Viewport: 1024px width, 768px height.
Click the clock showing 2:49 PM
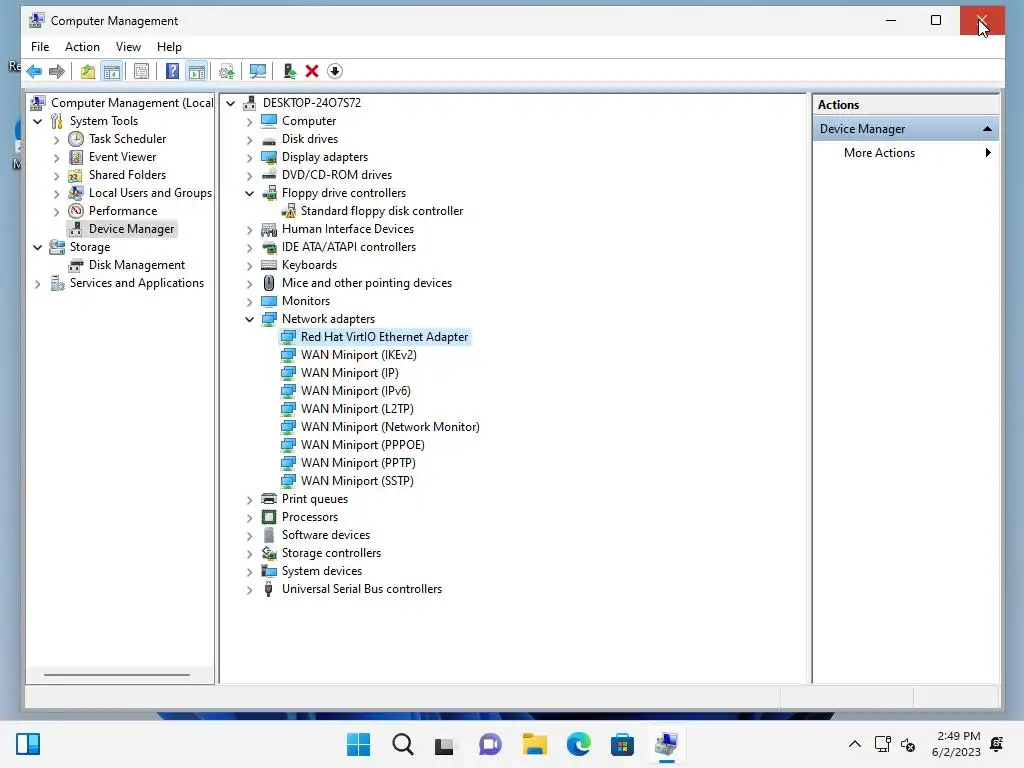click(958, 736)
